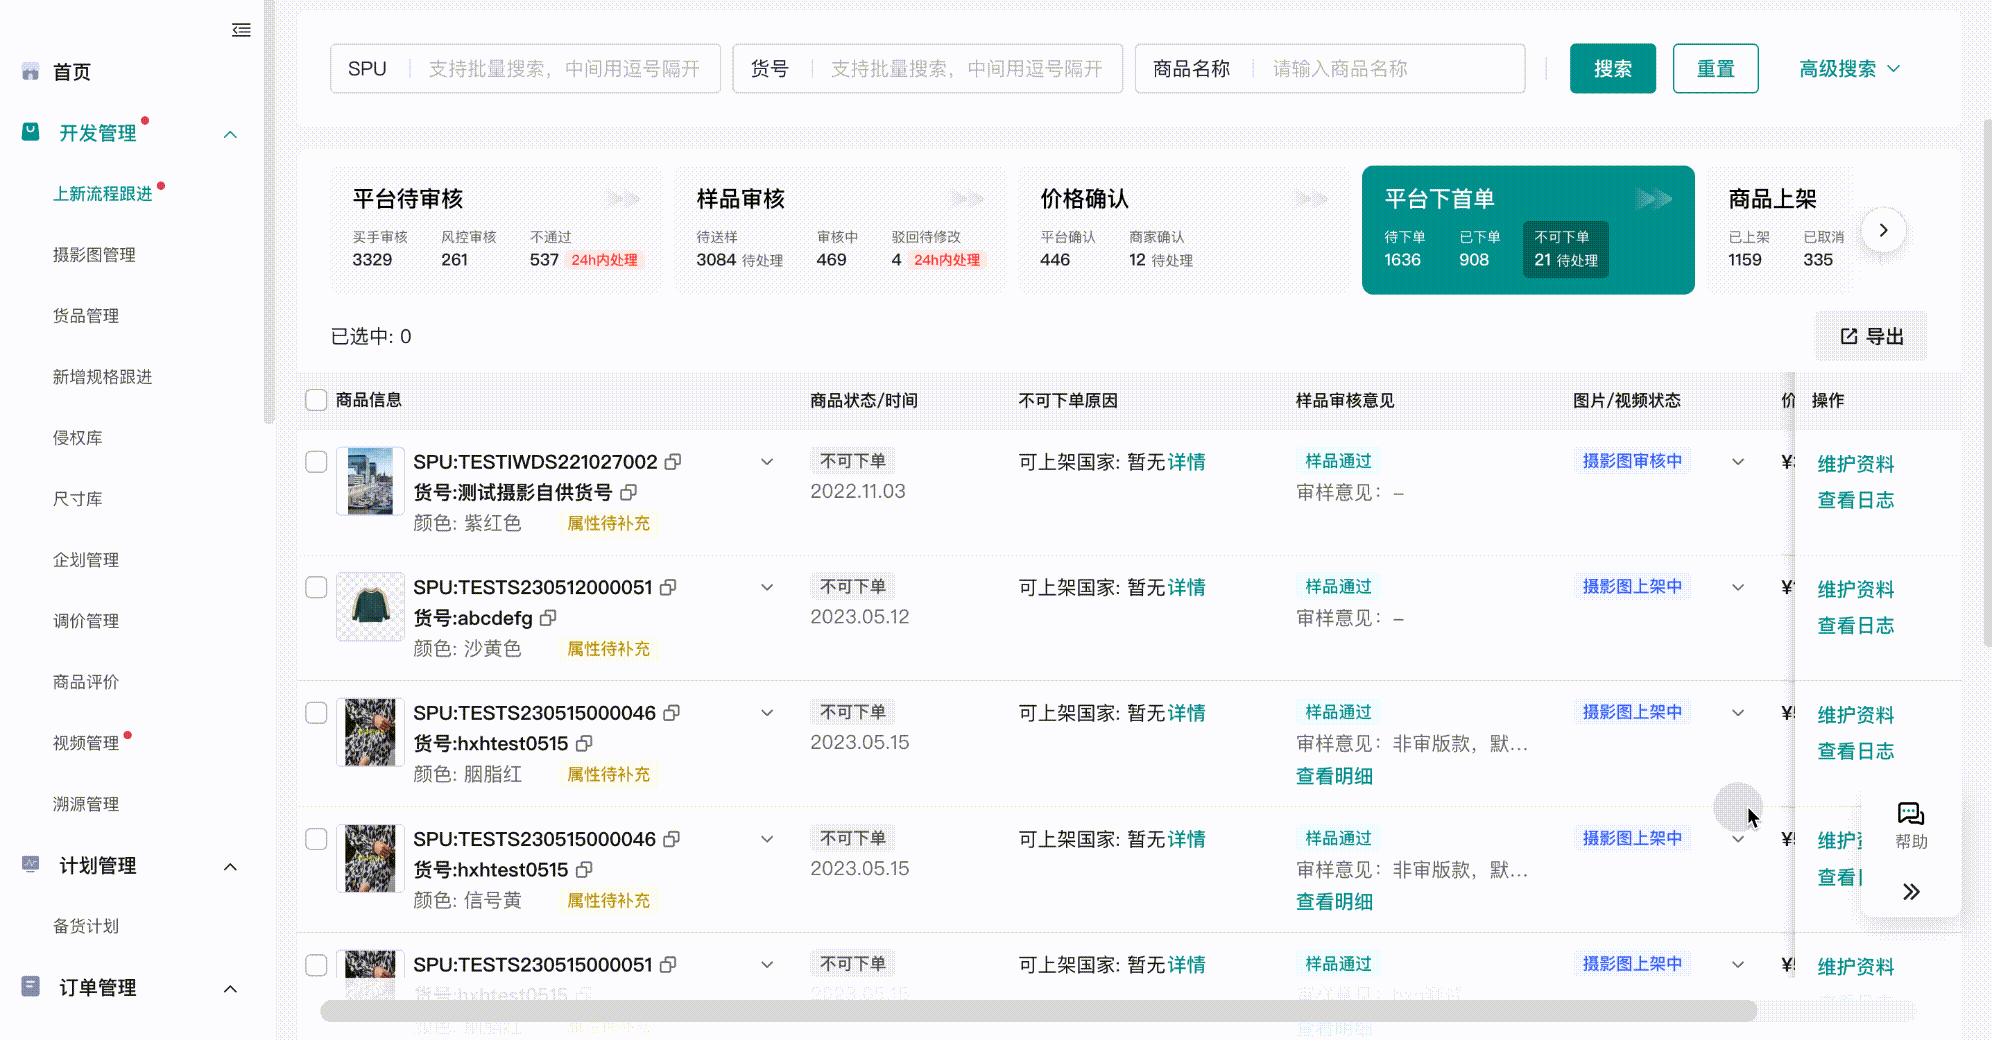Copy item number abcdefg

coord(548,618)
